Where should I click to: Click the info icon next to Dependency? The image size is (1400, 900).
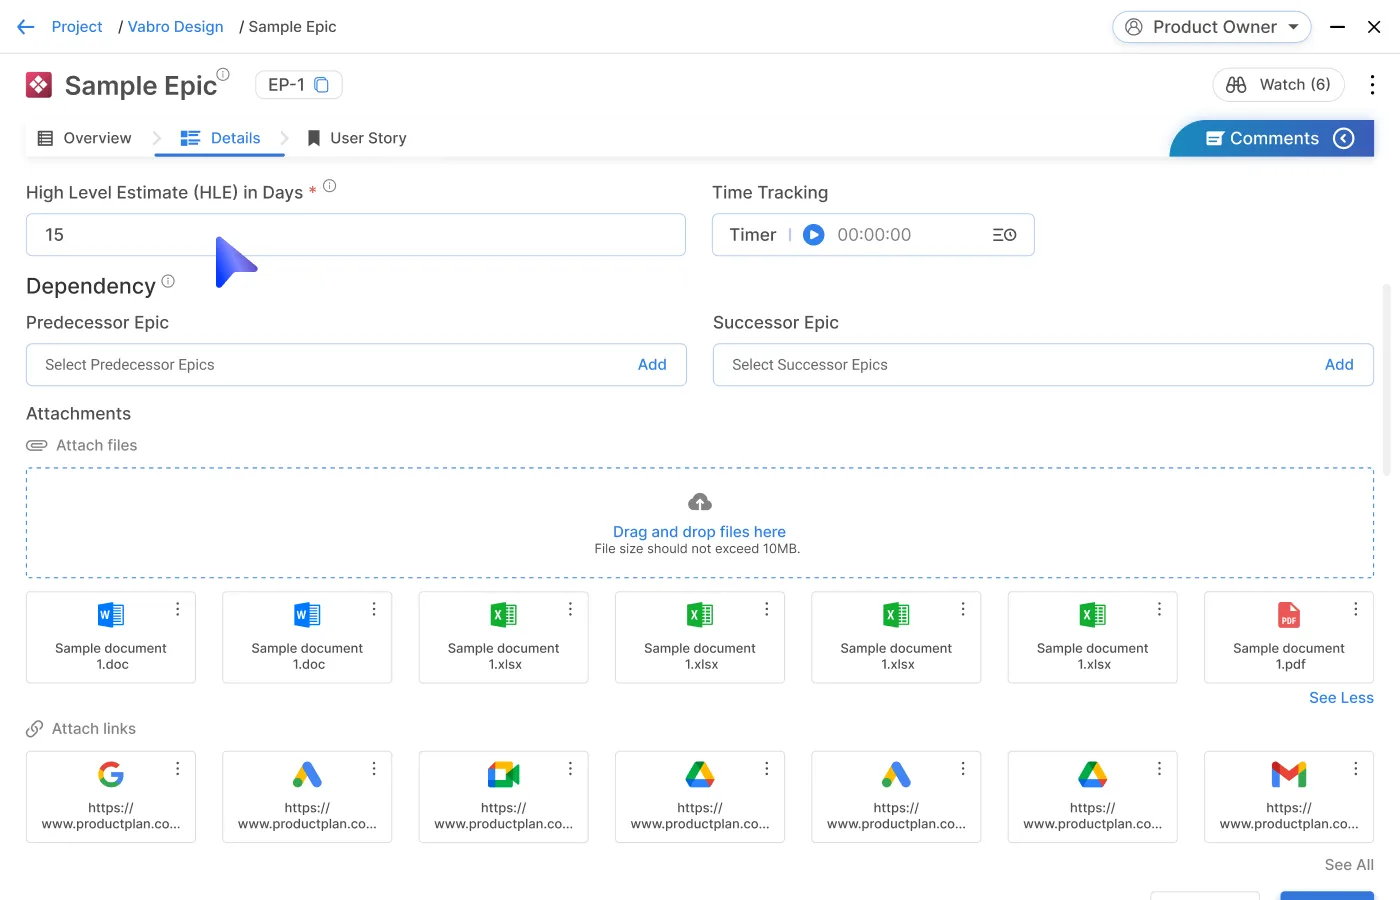(168, 282)
